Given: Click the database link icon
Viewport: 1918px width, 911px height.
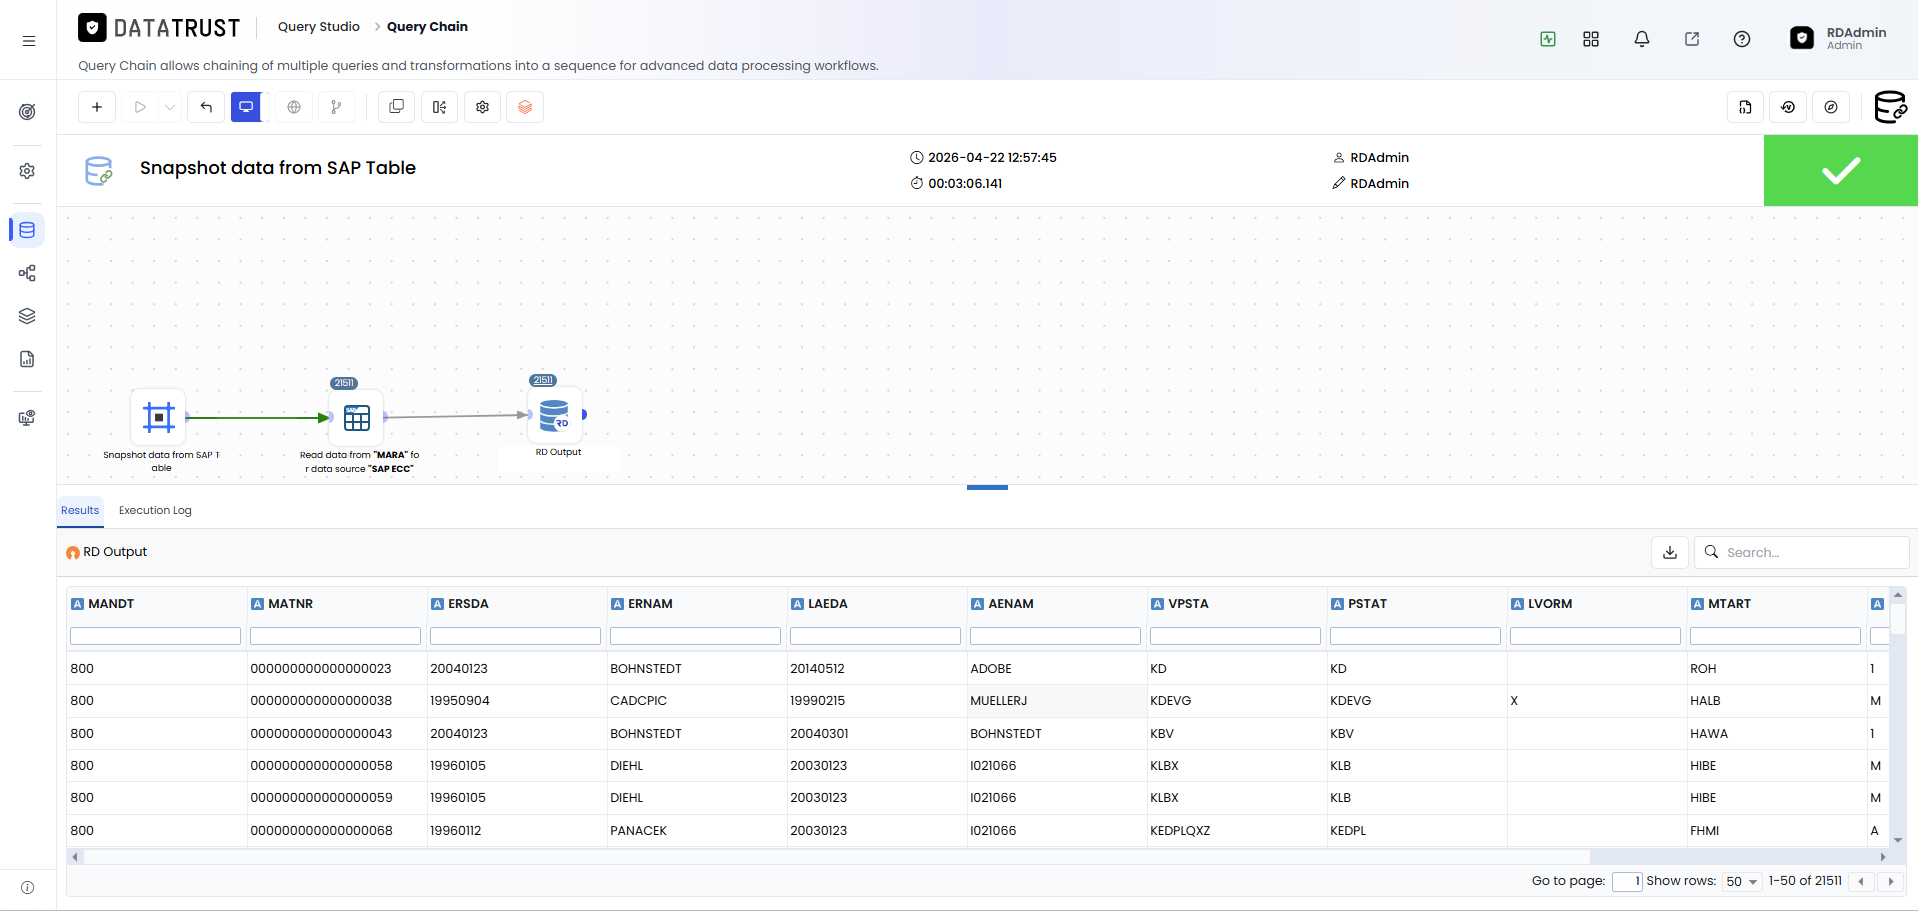Looking at the screenshot, I should 1890,107.
